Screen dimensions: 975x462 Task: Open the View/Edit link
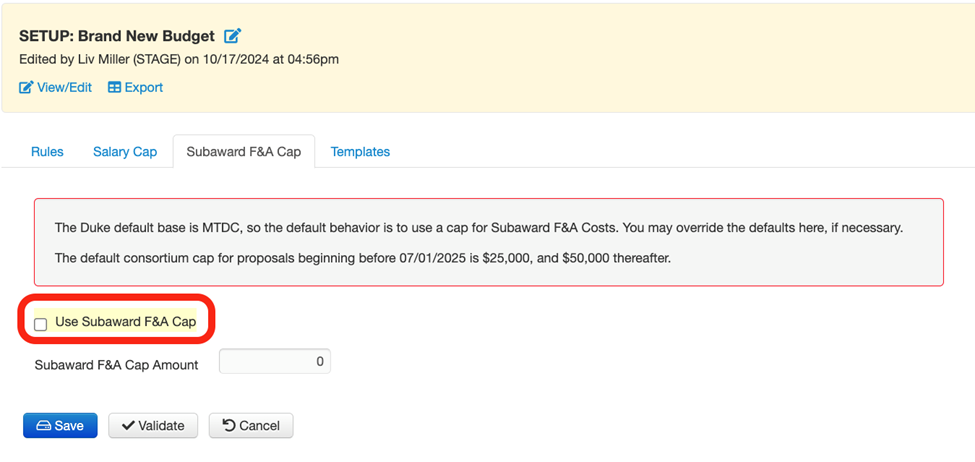64,88
